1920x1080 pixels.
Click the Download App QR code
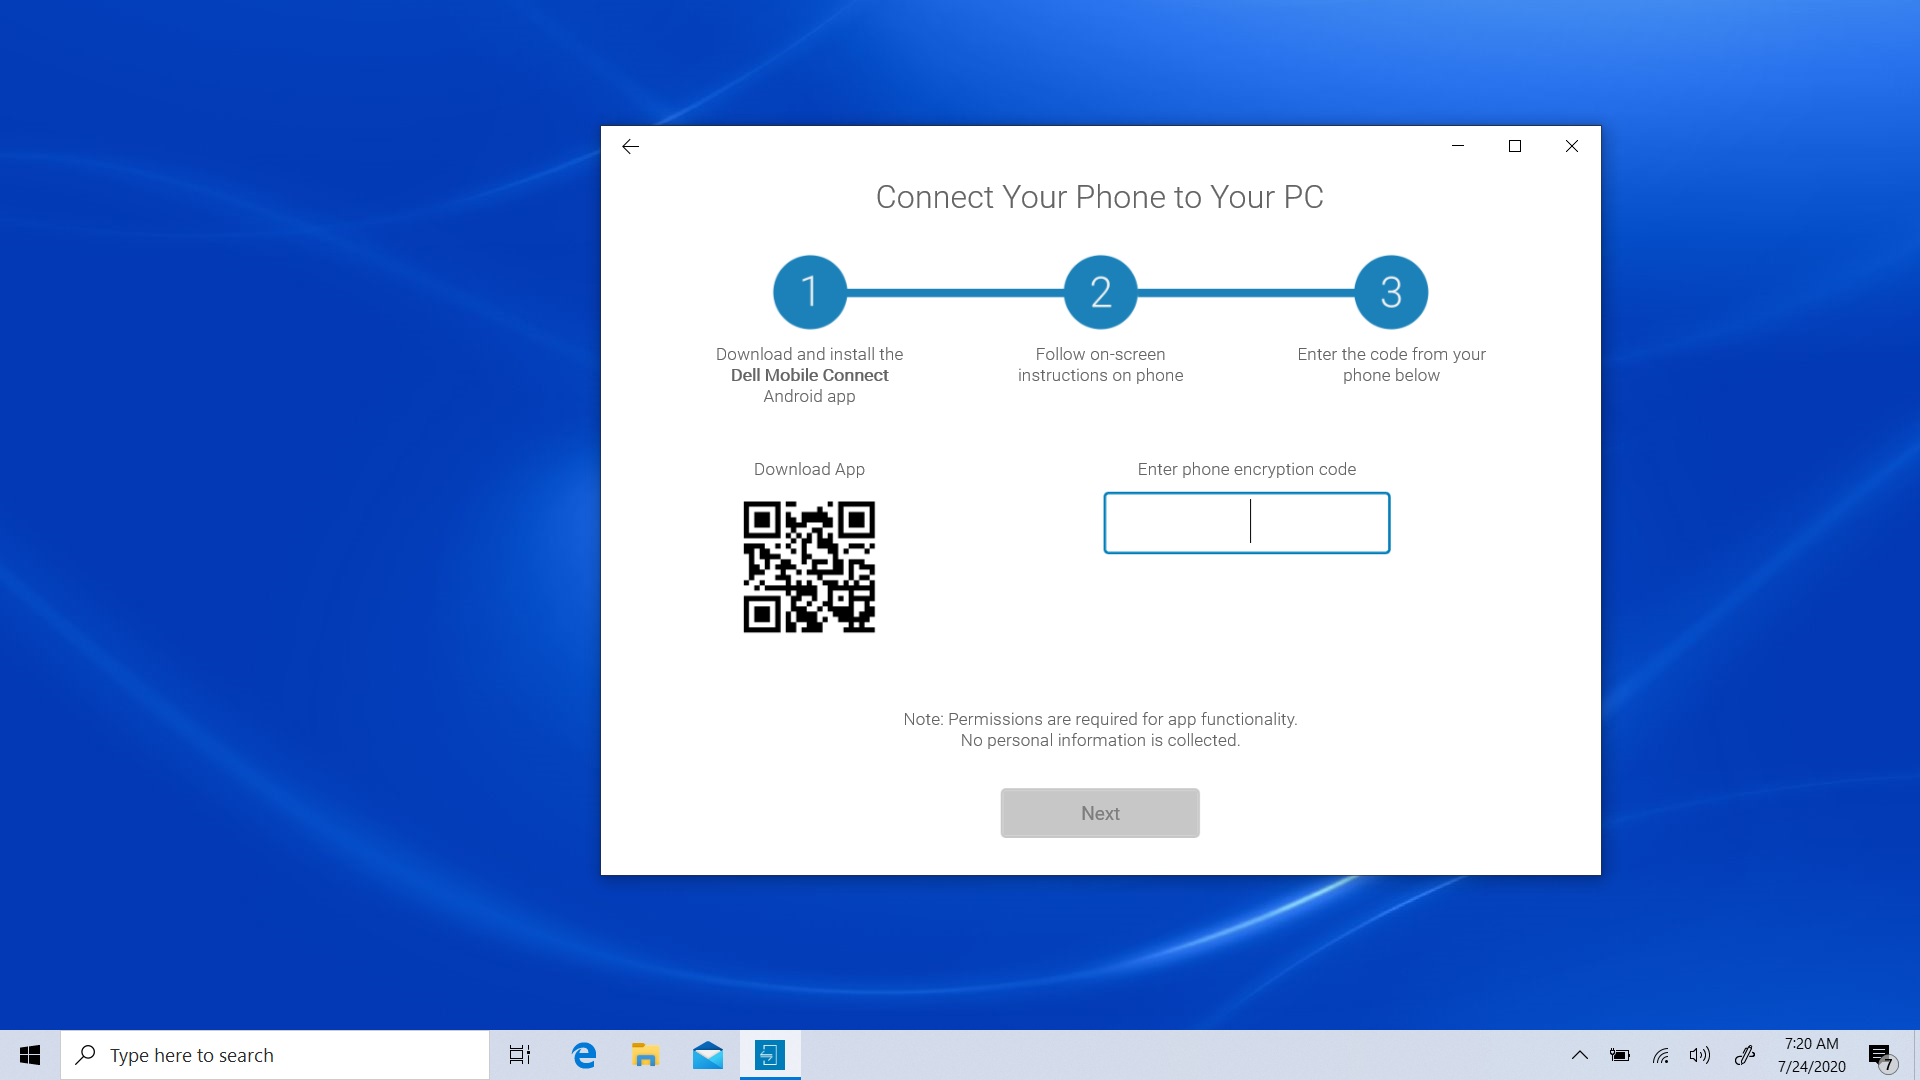pos(809,567)
